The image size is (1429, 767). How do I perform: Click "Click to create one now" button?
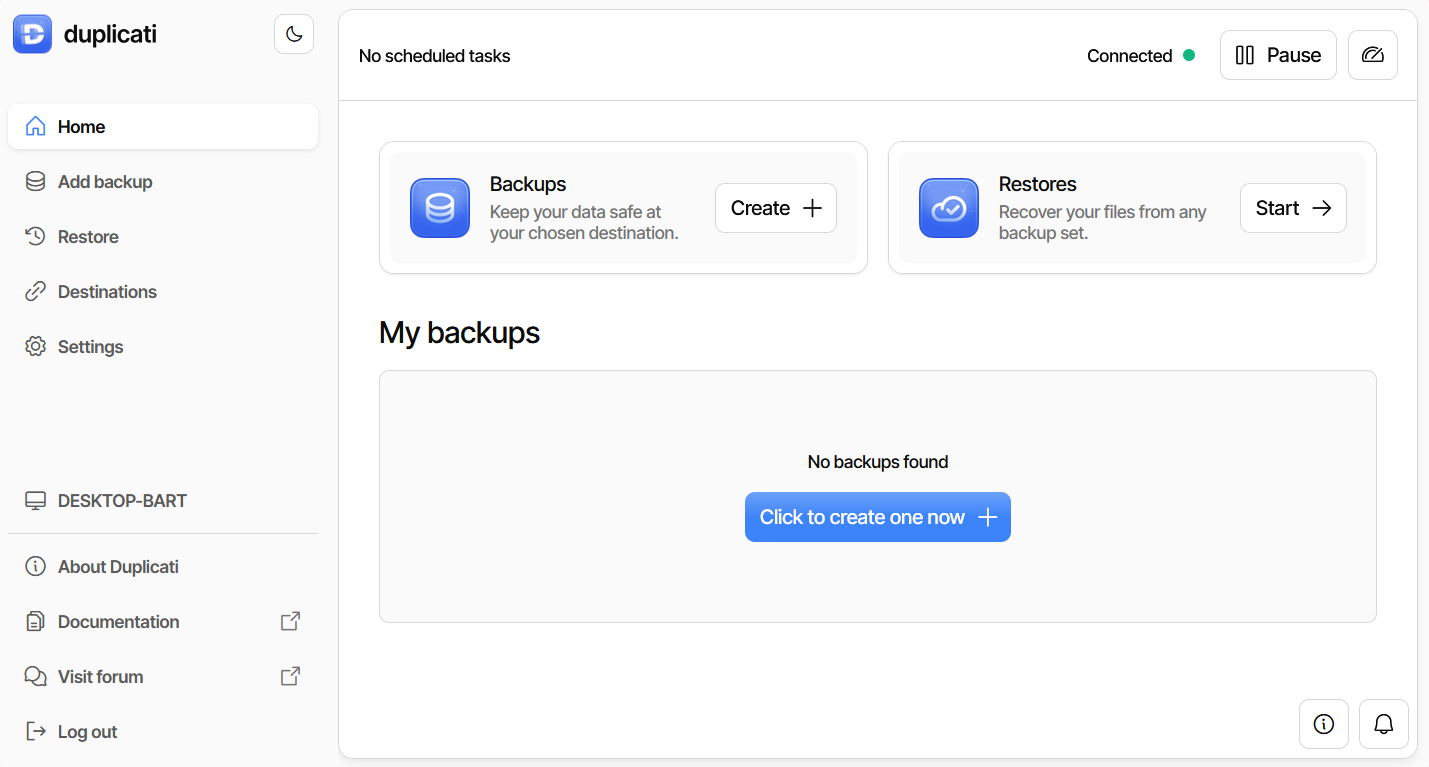point(877,517)
